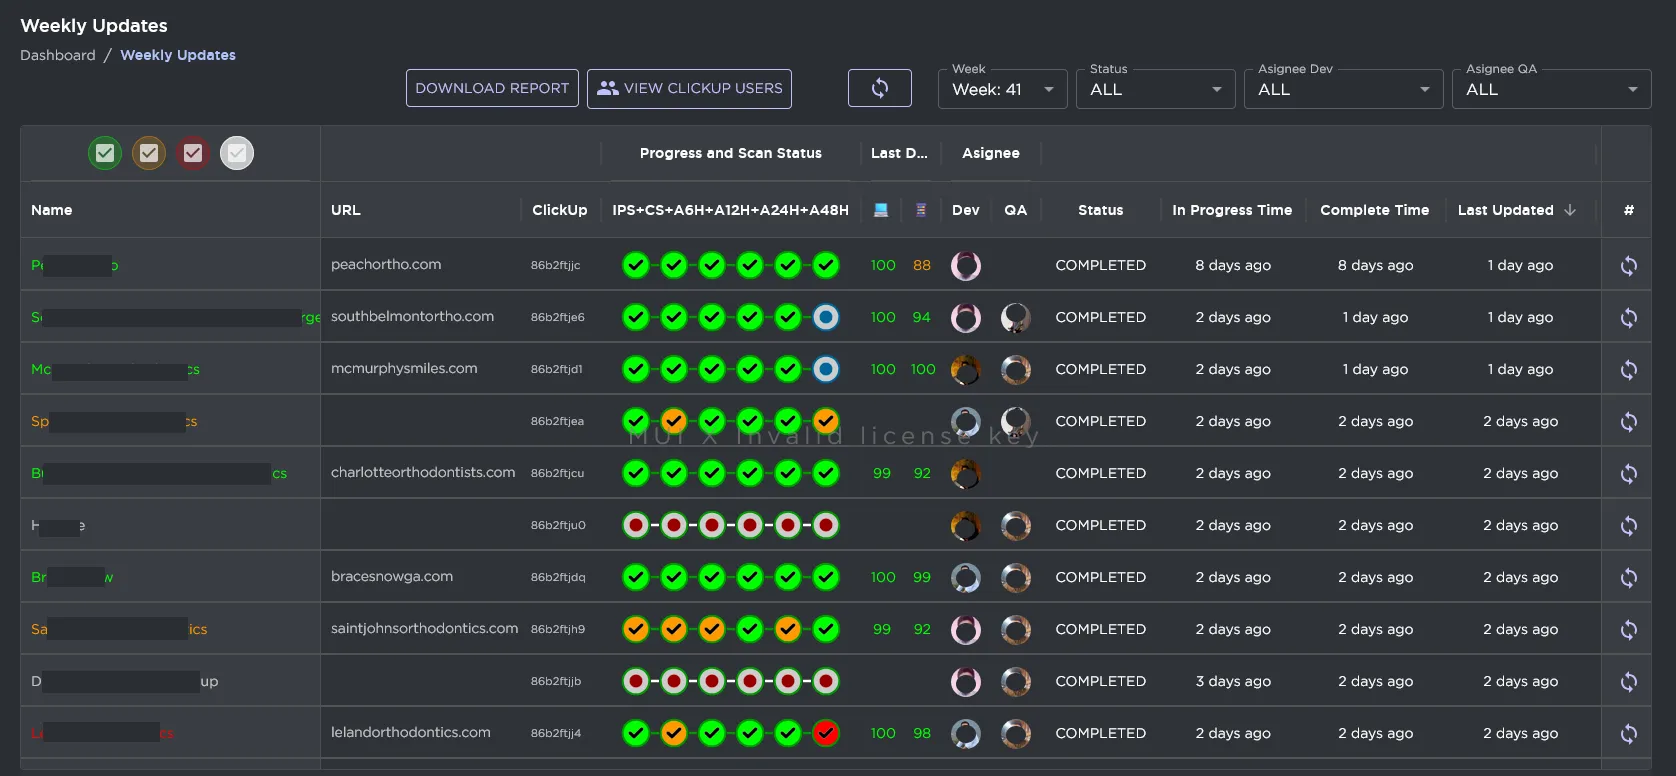
Task: Toggle the green status filter checkbox
Action: pyautogui.click(x=105, y=153)
